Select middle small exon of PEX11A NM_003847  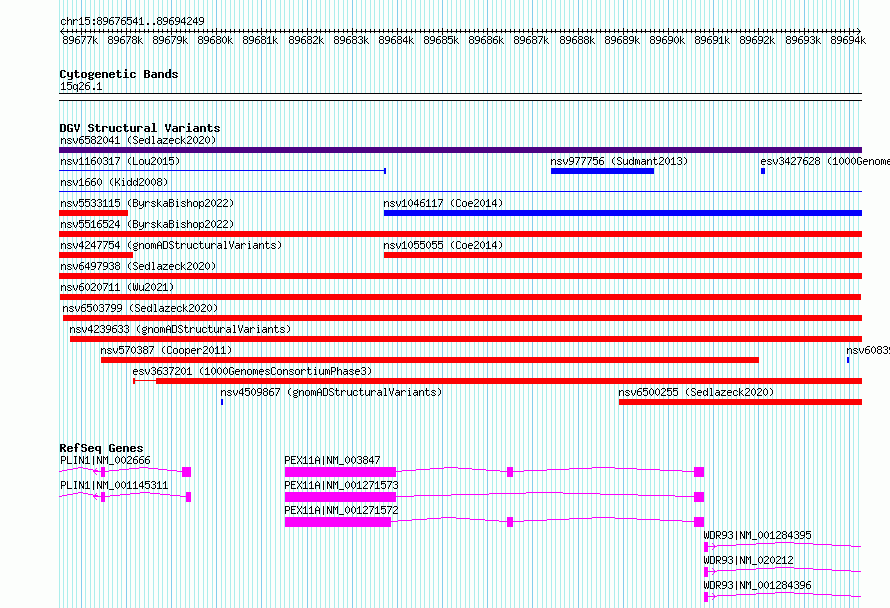point(510,472)
